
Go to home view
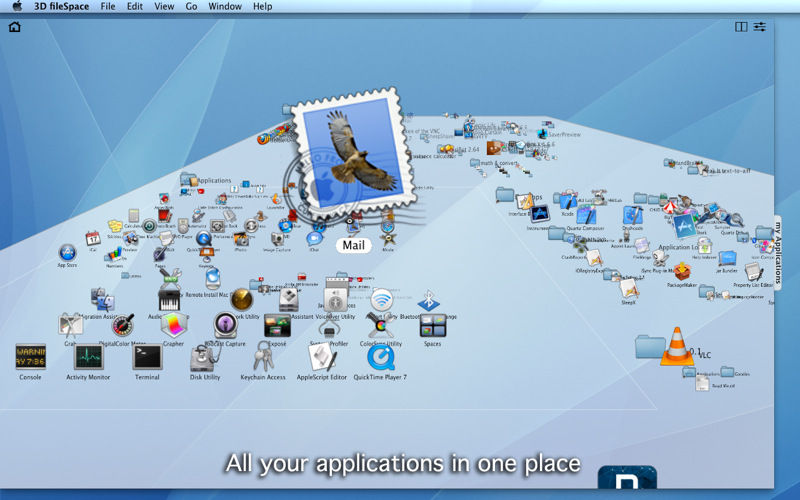15,27
